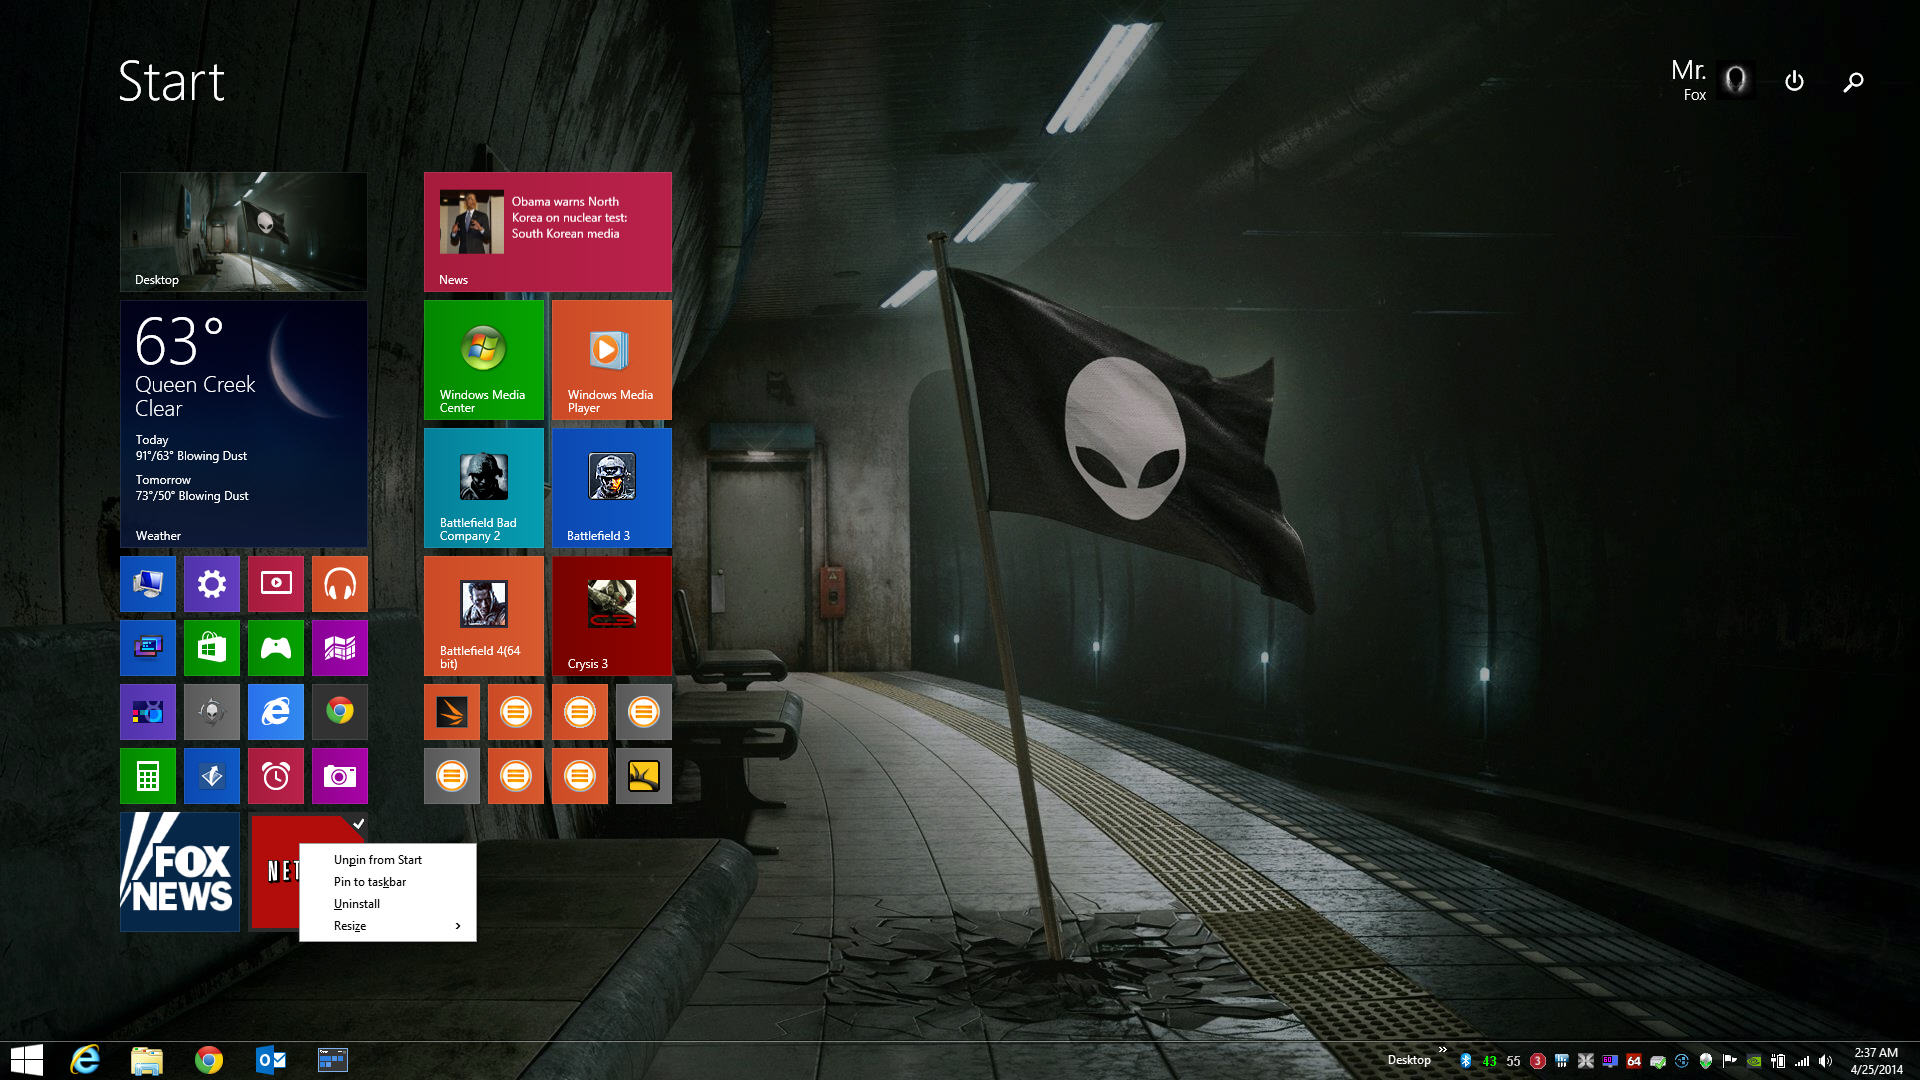
Task: Open the purple Maps tile
Action: click(x=339, y=647)
